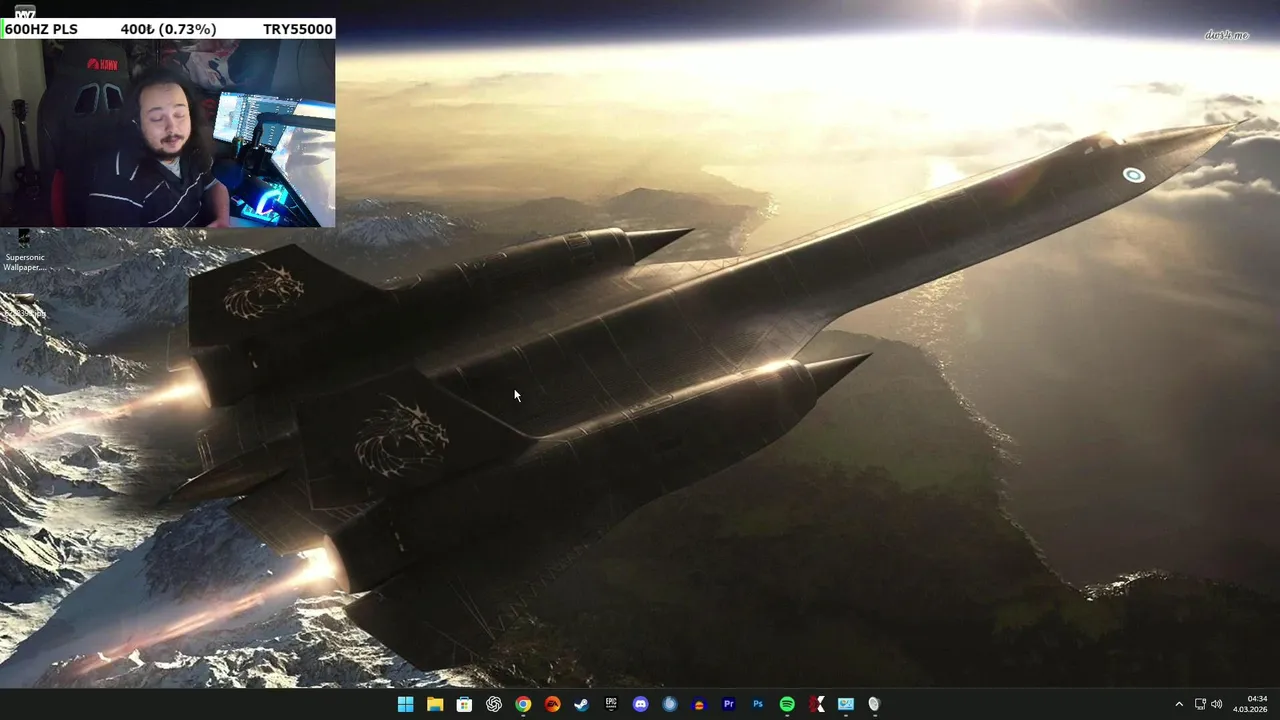
Task: Open Discord from the taskbar
Action: [640, 704]
